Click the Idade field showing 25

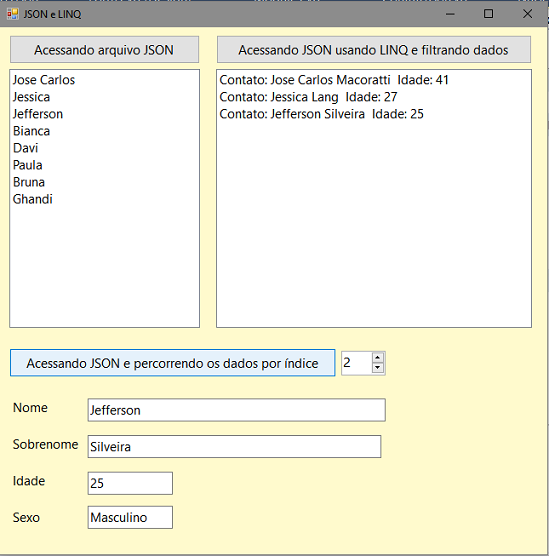pos(130,483)
